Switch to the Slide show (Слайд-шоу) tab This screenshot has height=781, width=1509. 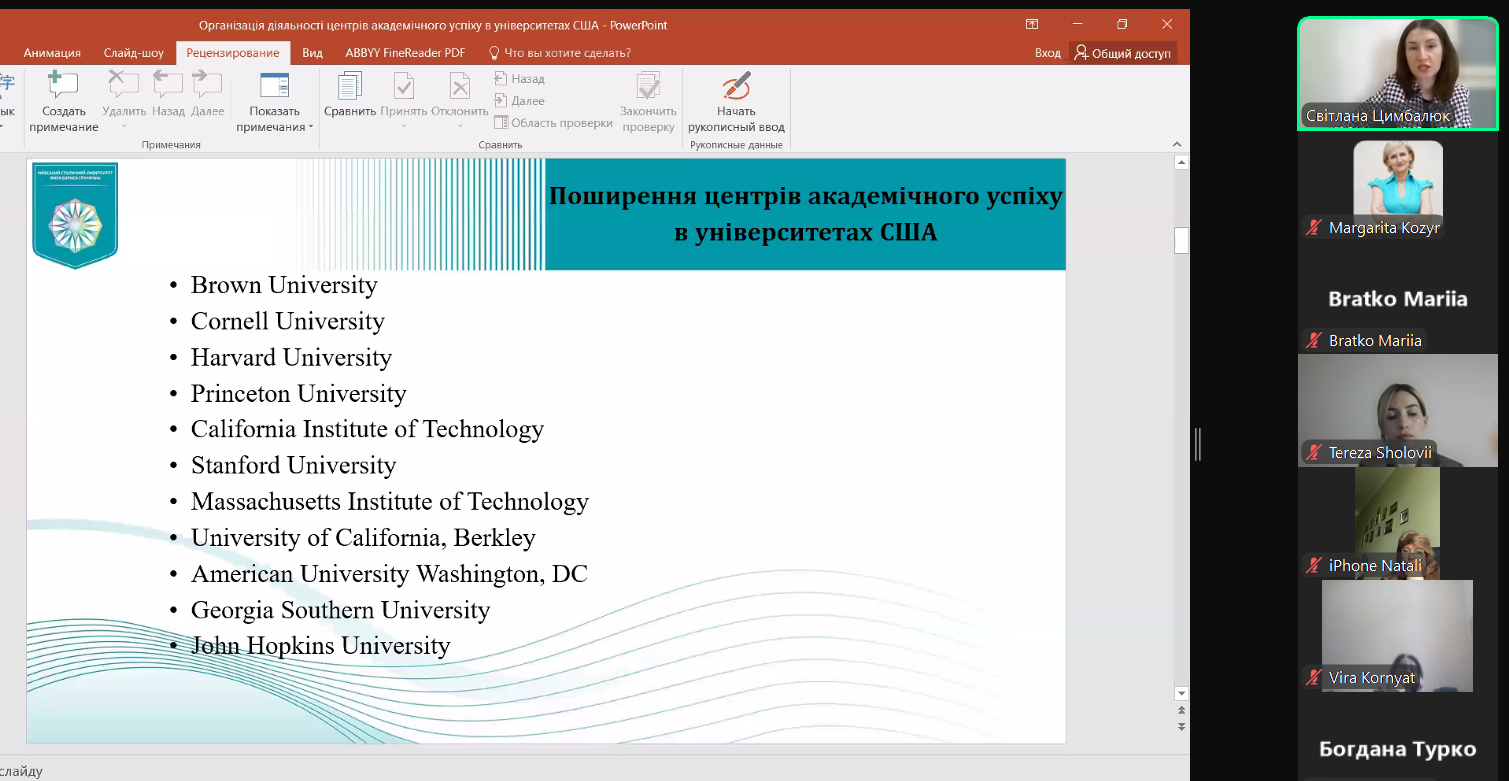(134, 53)
